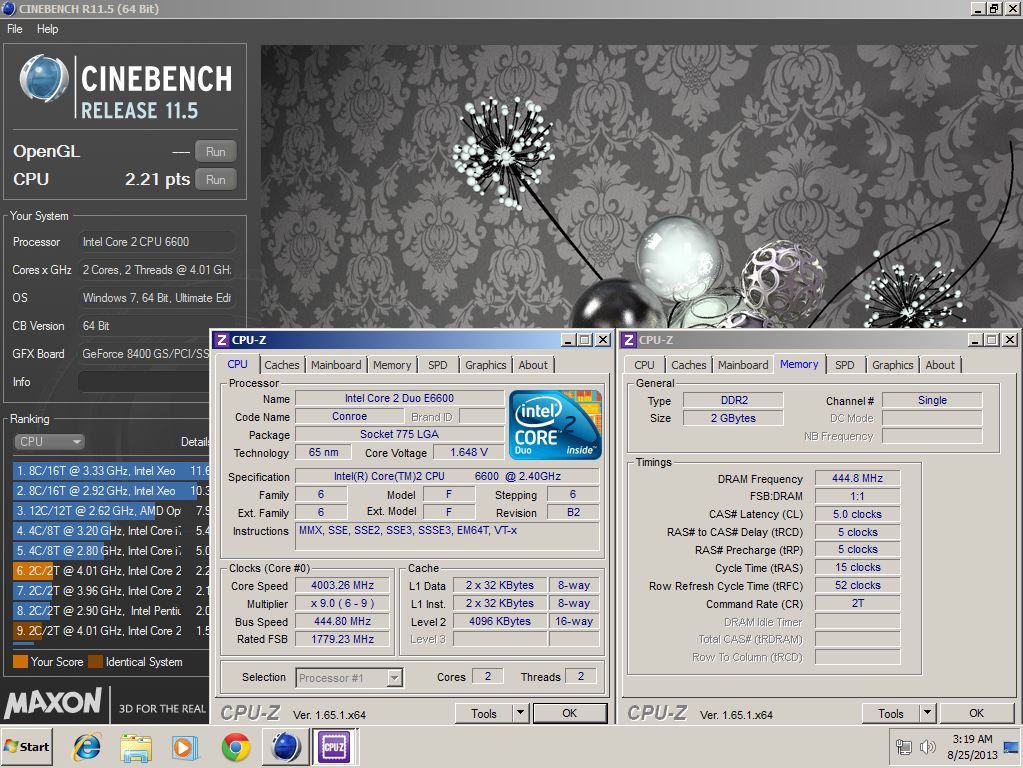This screenshot has height=768, width=1023.
Task: Click the 1.648 V Core Voltage value
Action: click(469, 452)
